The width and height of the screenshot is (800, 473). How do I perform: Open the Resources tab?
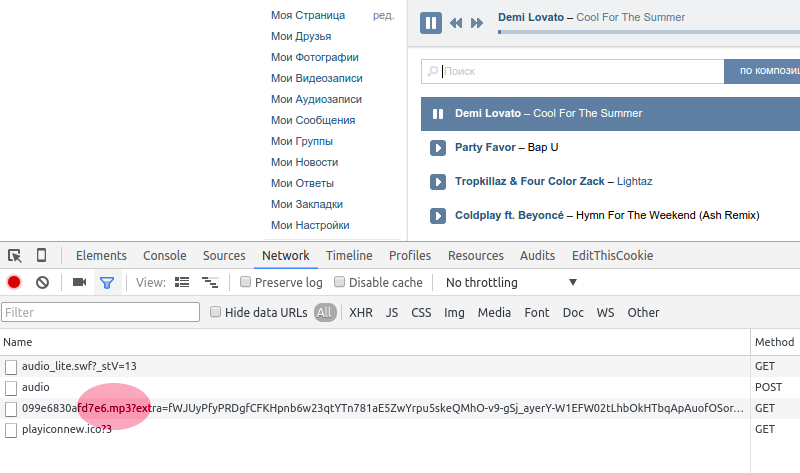pyautogui.click(x=476, y=256)
